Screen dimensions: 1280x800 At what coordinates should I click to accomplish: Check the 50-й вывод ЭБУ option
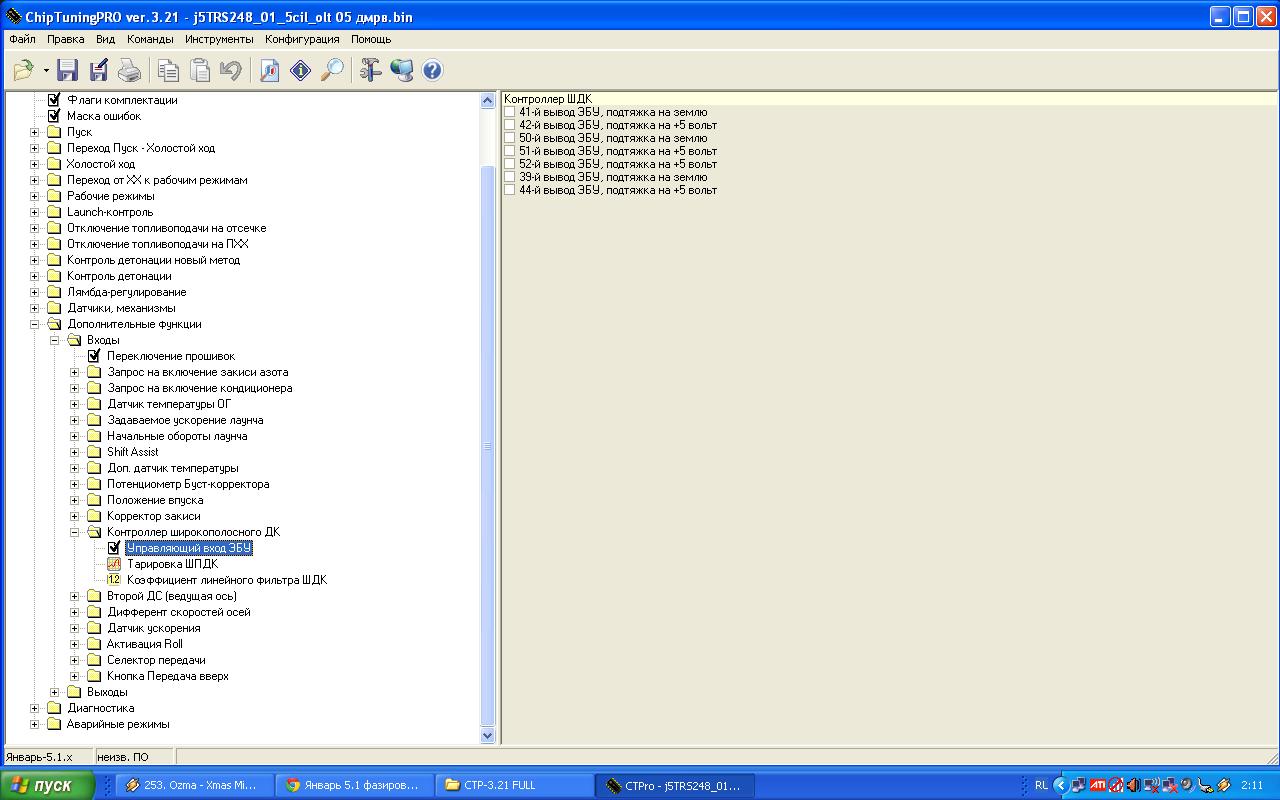pos(510,138)
